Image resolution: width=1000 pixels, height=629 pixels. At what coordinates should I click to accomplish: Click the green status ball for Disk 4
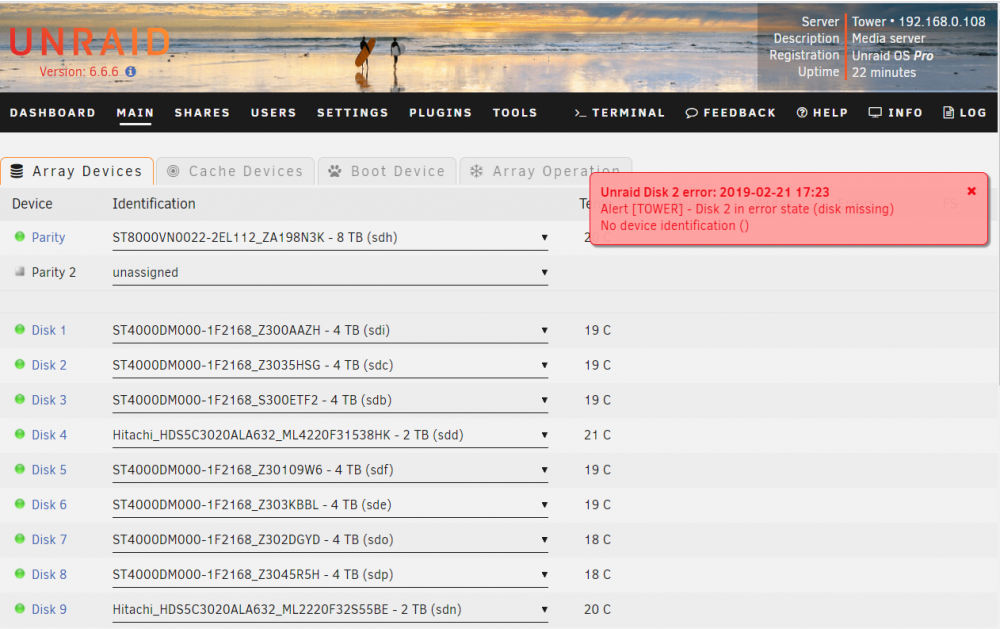click(20, 434)
